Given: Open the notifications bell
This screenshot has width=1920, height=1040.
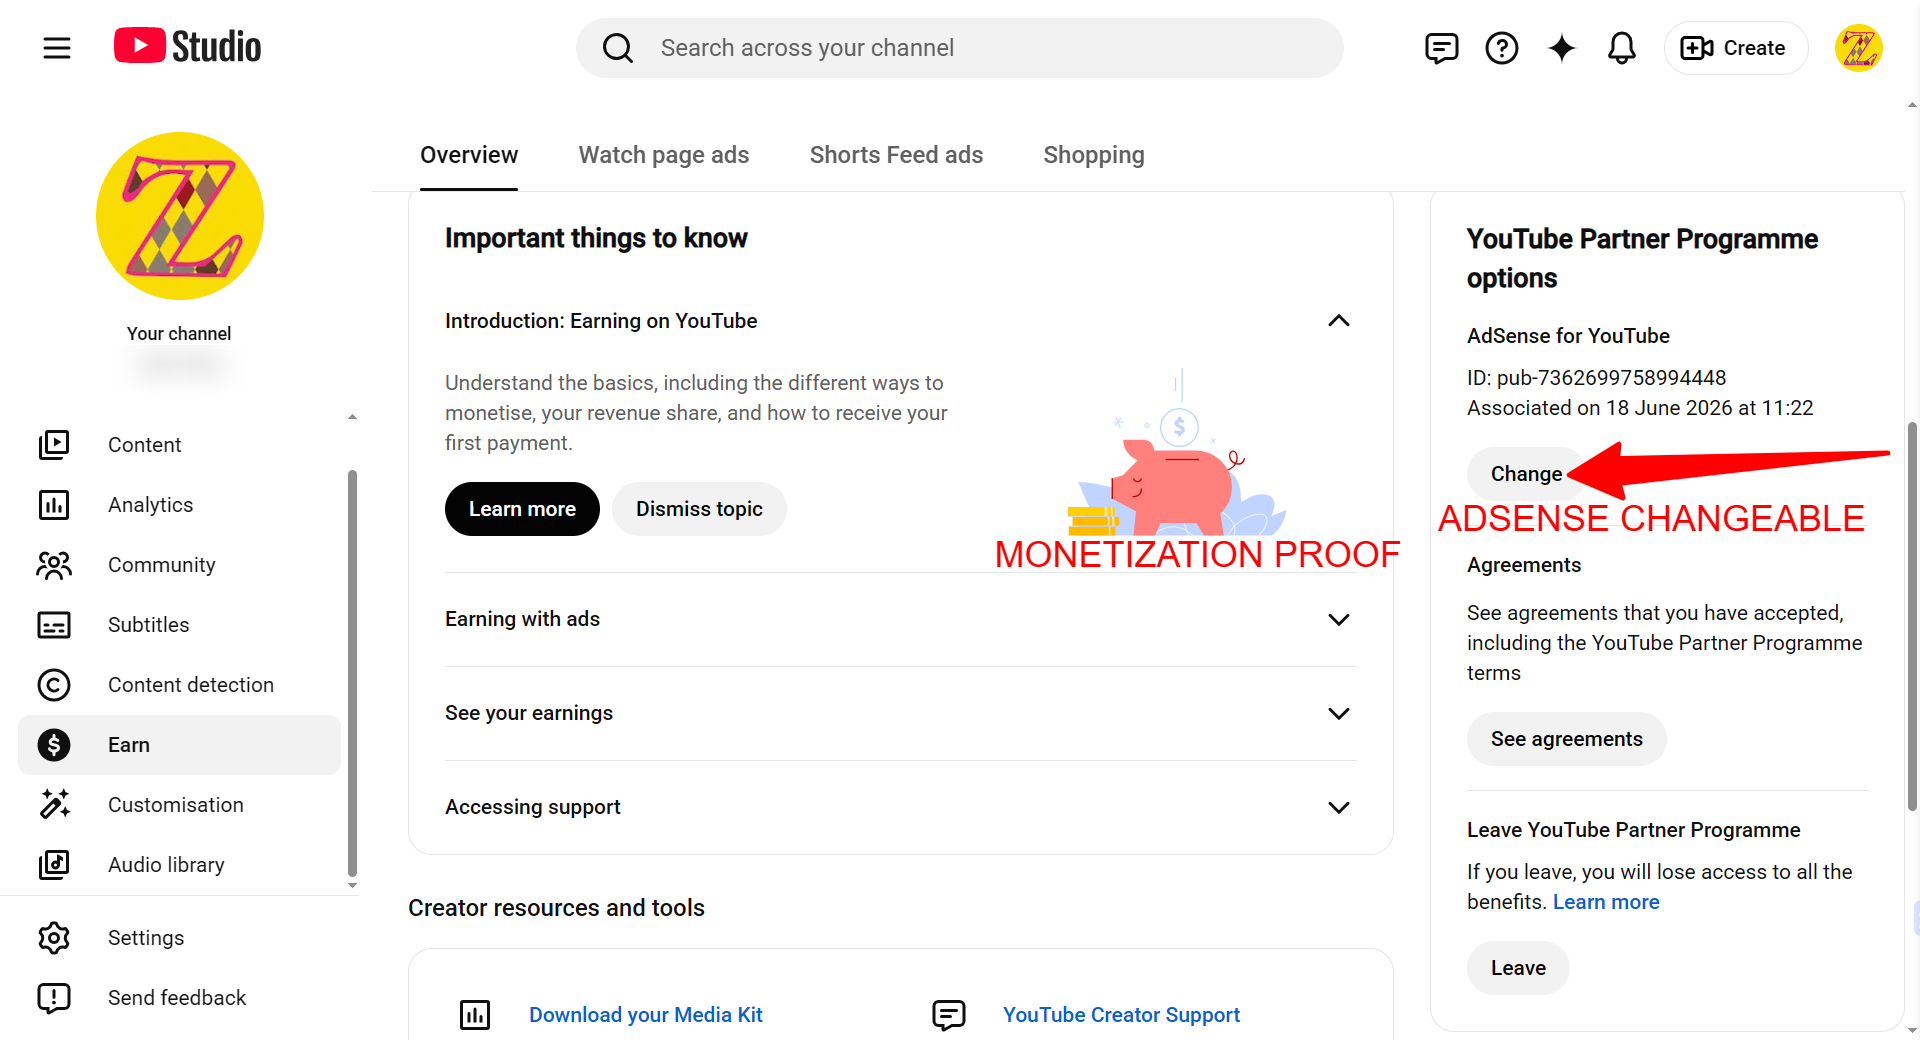Looking at the screenshot, I should pyautogui.click(x=1621, y=48).
